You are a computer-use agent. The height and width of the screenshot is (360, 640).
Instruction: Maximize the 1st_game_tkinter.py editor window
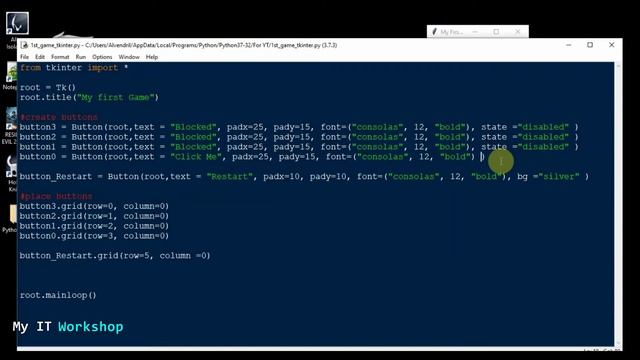pos(590,45)
